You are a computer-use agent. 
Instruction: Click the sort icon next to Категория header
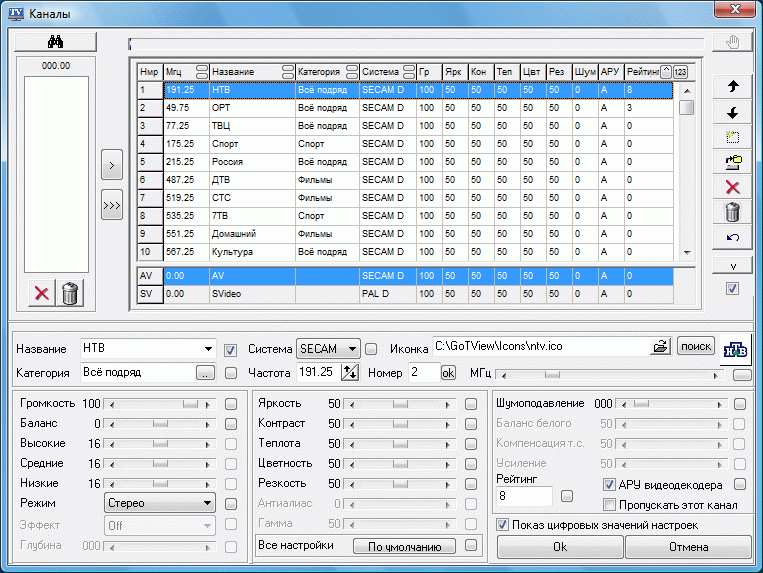(352, 72)
